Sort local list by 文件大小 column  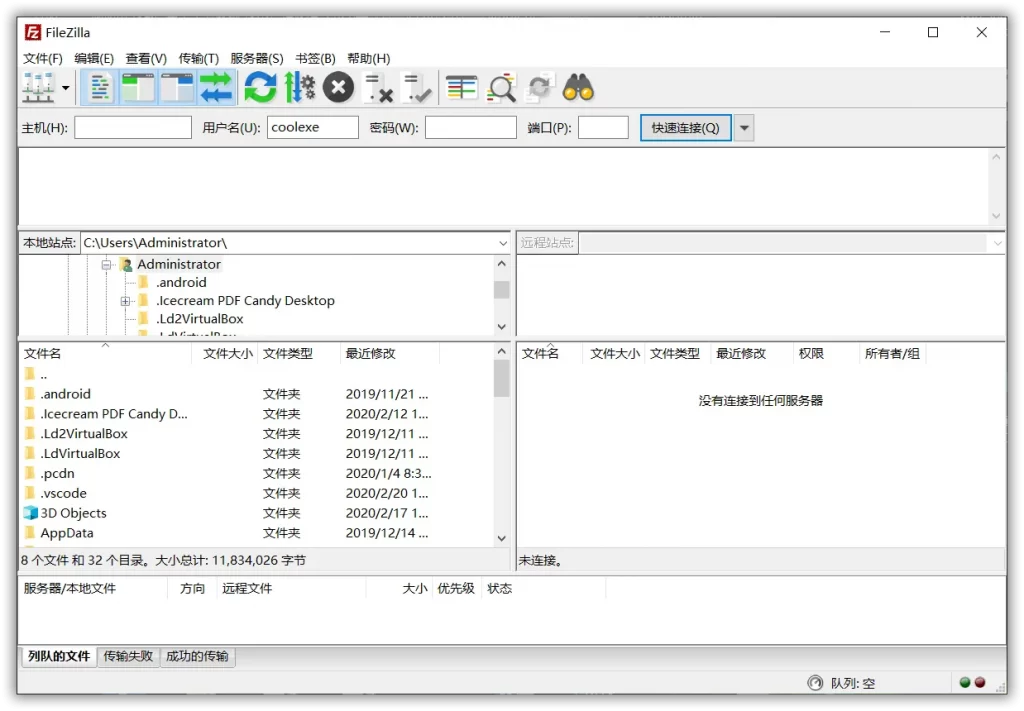[x=226, y=353]
